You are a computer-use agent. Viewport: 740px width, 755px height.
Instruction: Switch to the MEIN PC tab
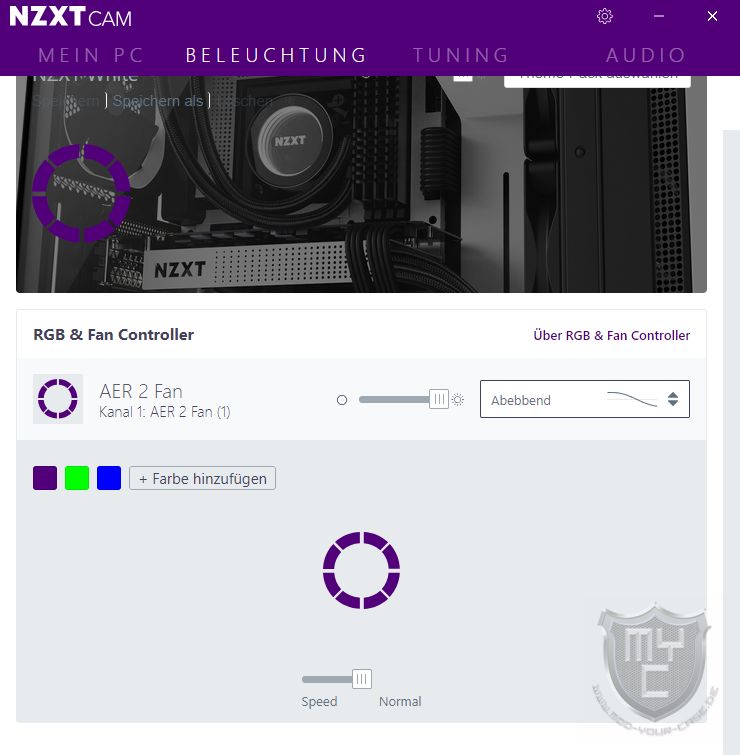91,55
